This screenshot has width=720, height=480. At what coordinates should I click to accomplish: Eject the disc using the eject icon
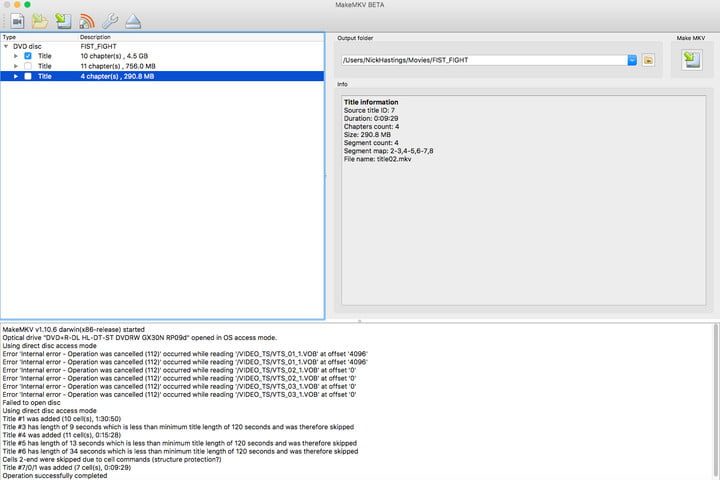[x=133, y=20]
